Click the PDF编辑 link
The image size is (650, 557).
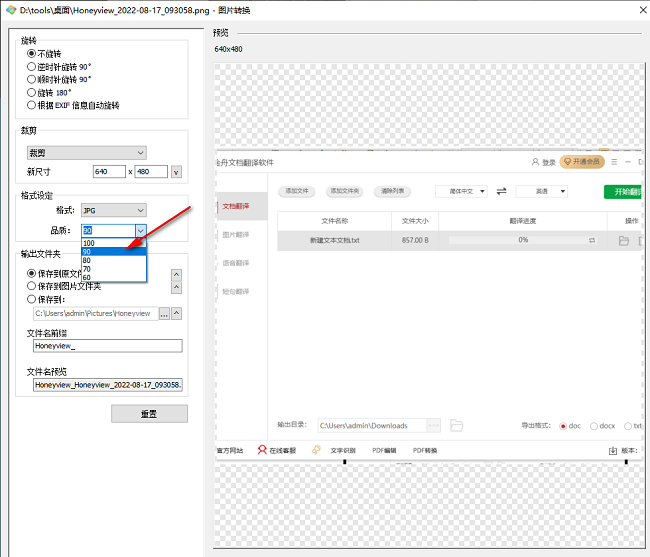(x=384, y=450)
